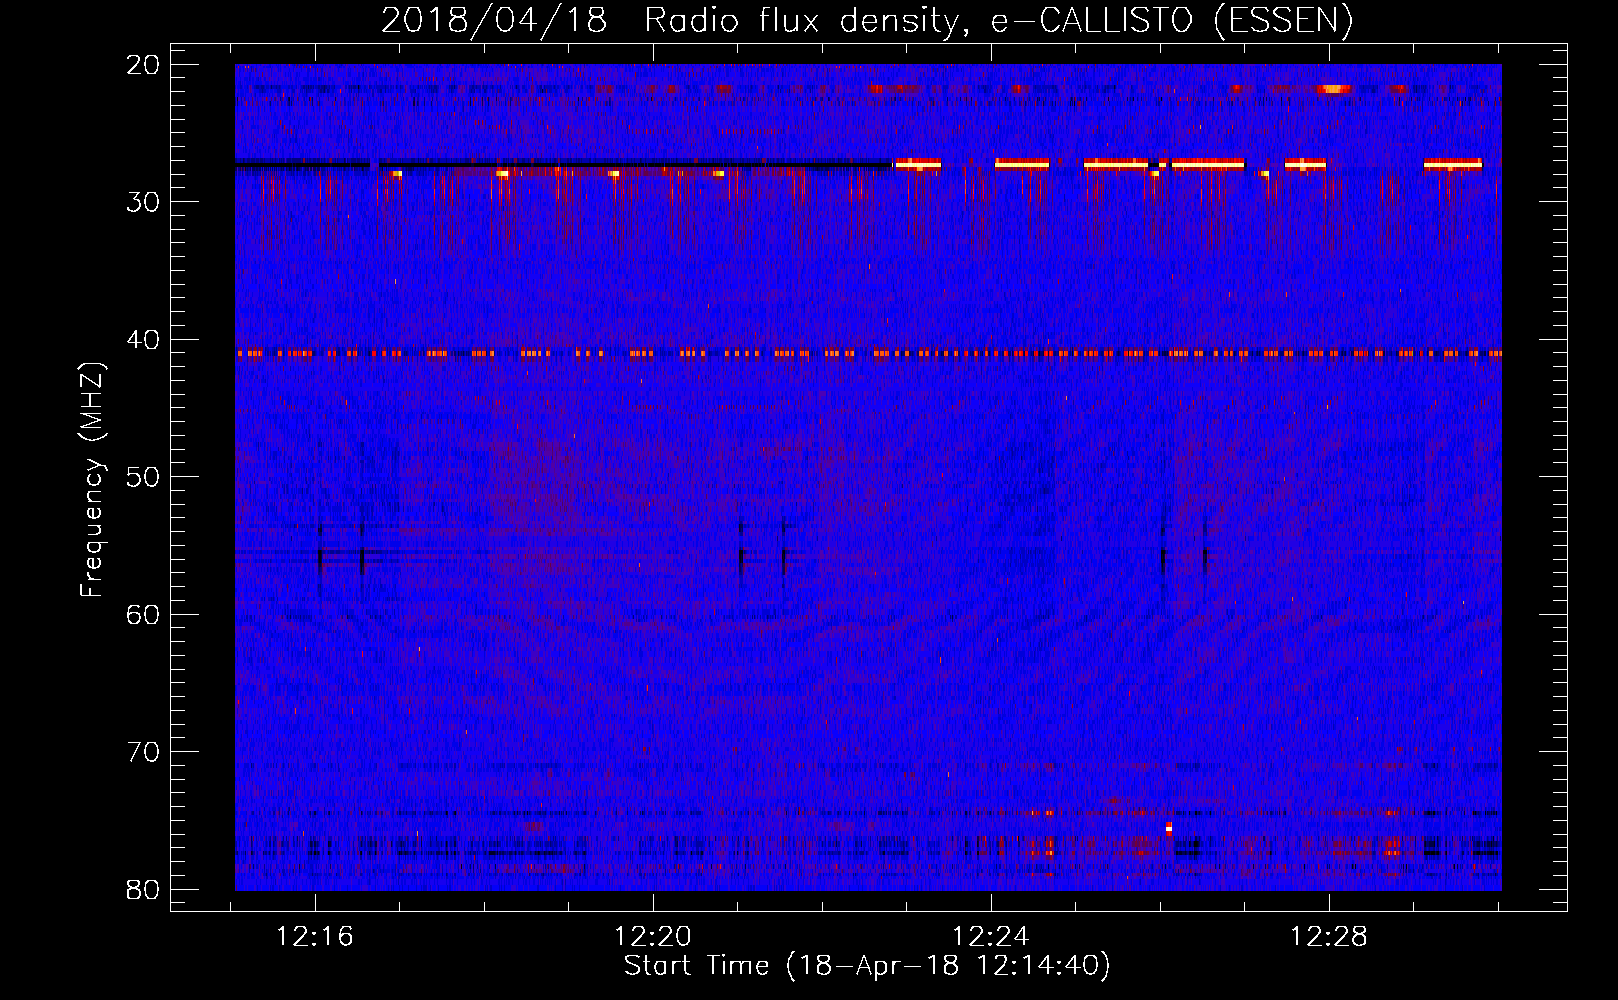Click the 'Frequency (MHZ)' y-axis label
This screenshot has width=1618, height=1000.
(92, 480)
